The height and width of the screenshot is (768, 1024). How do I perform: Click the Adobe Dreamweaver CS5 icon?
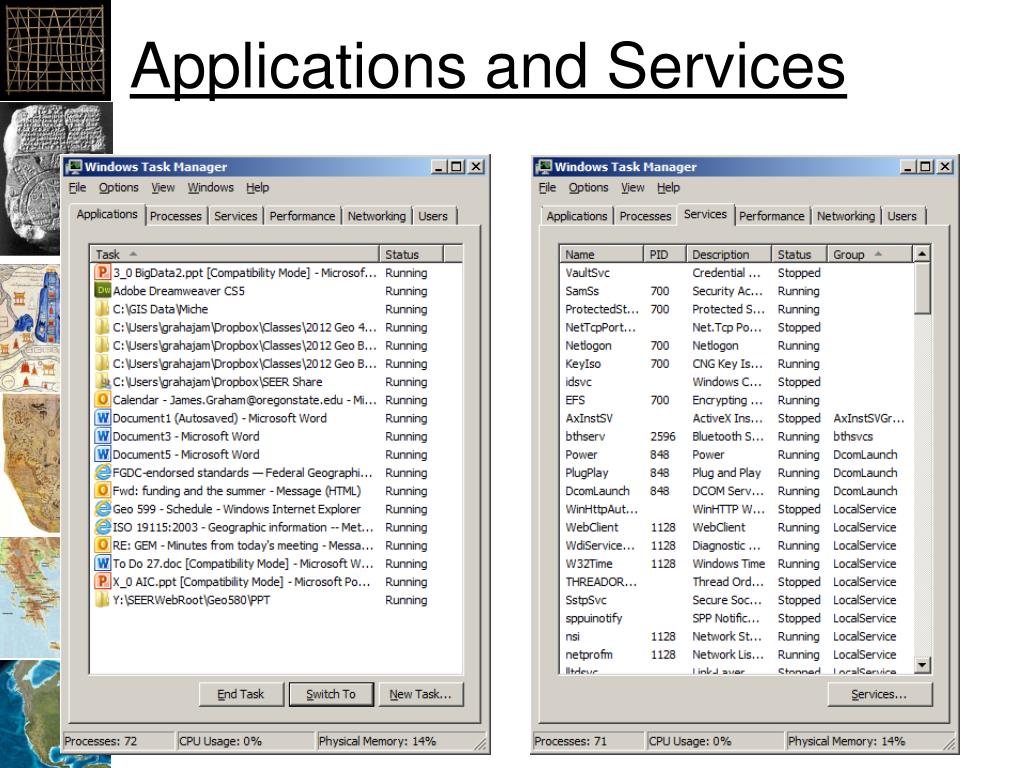(103, 291)
